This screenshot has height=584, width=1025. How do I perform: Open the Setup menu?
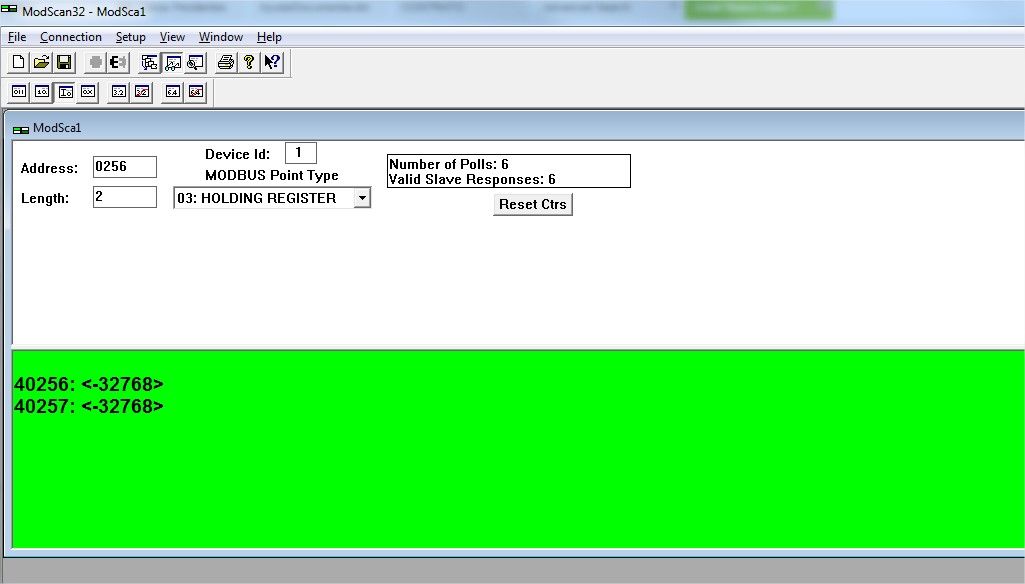131,37
